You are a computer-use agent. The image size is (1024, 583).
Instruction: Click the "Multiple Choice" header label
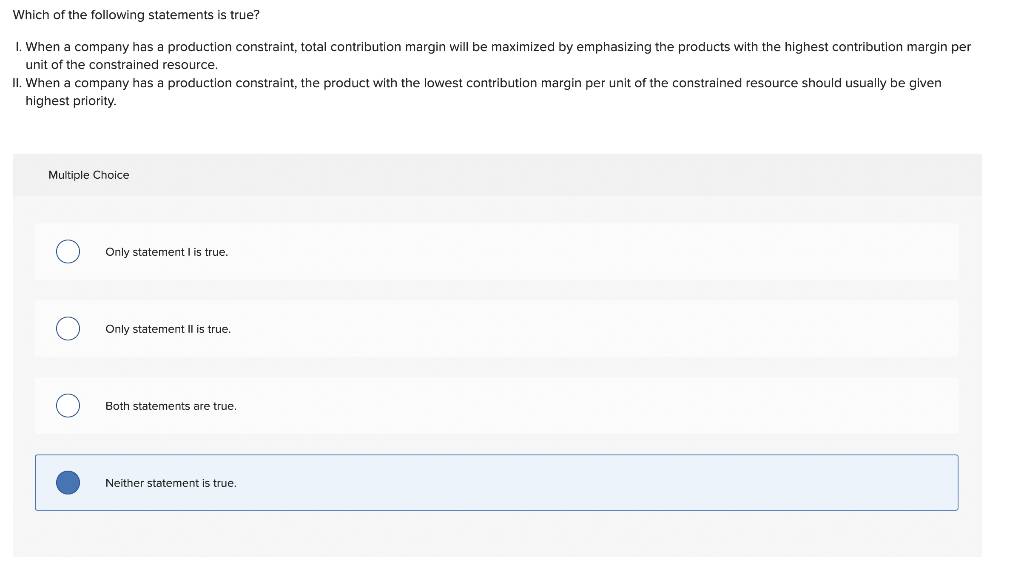point(88,175)
